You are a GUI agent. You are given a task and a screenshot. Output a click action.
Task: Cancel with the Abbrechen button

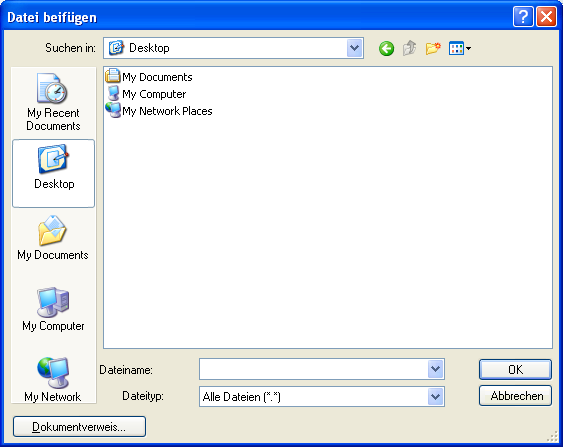point(515,396)
